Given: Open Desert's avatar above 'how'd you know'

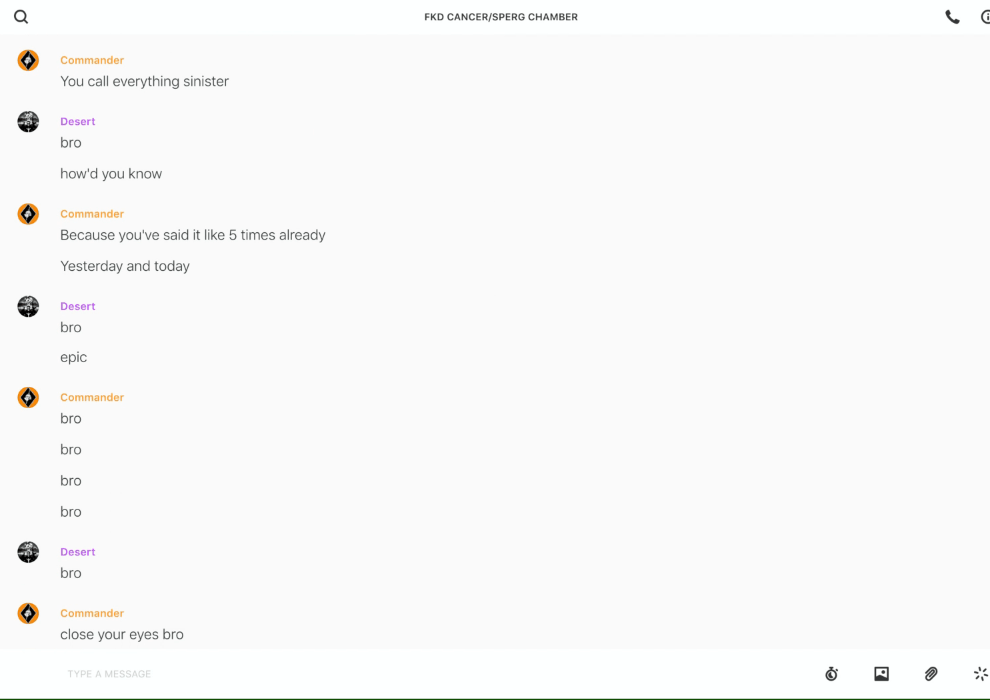Looking at the screenshot, I should (28, 121).
